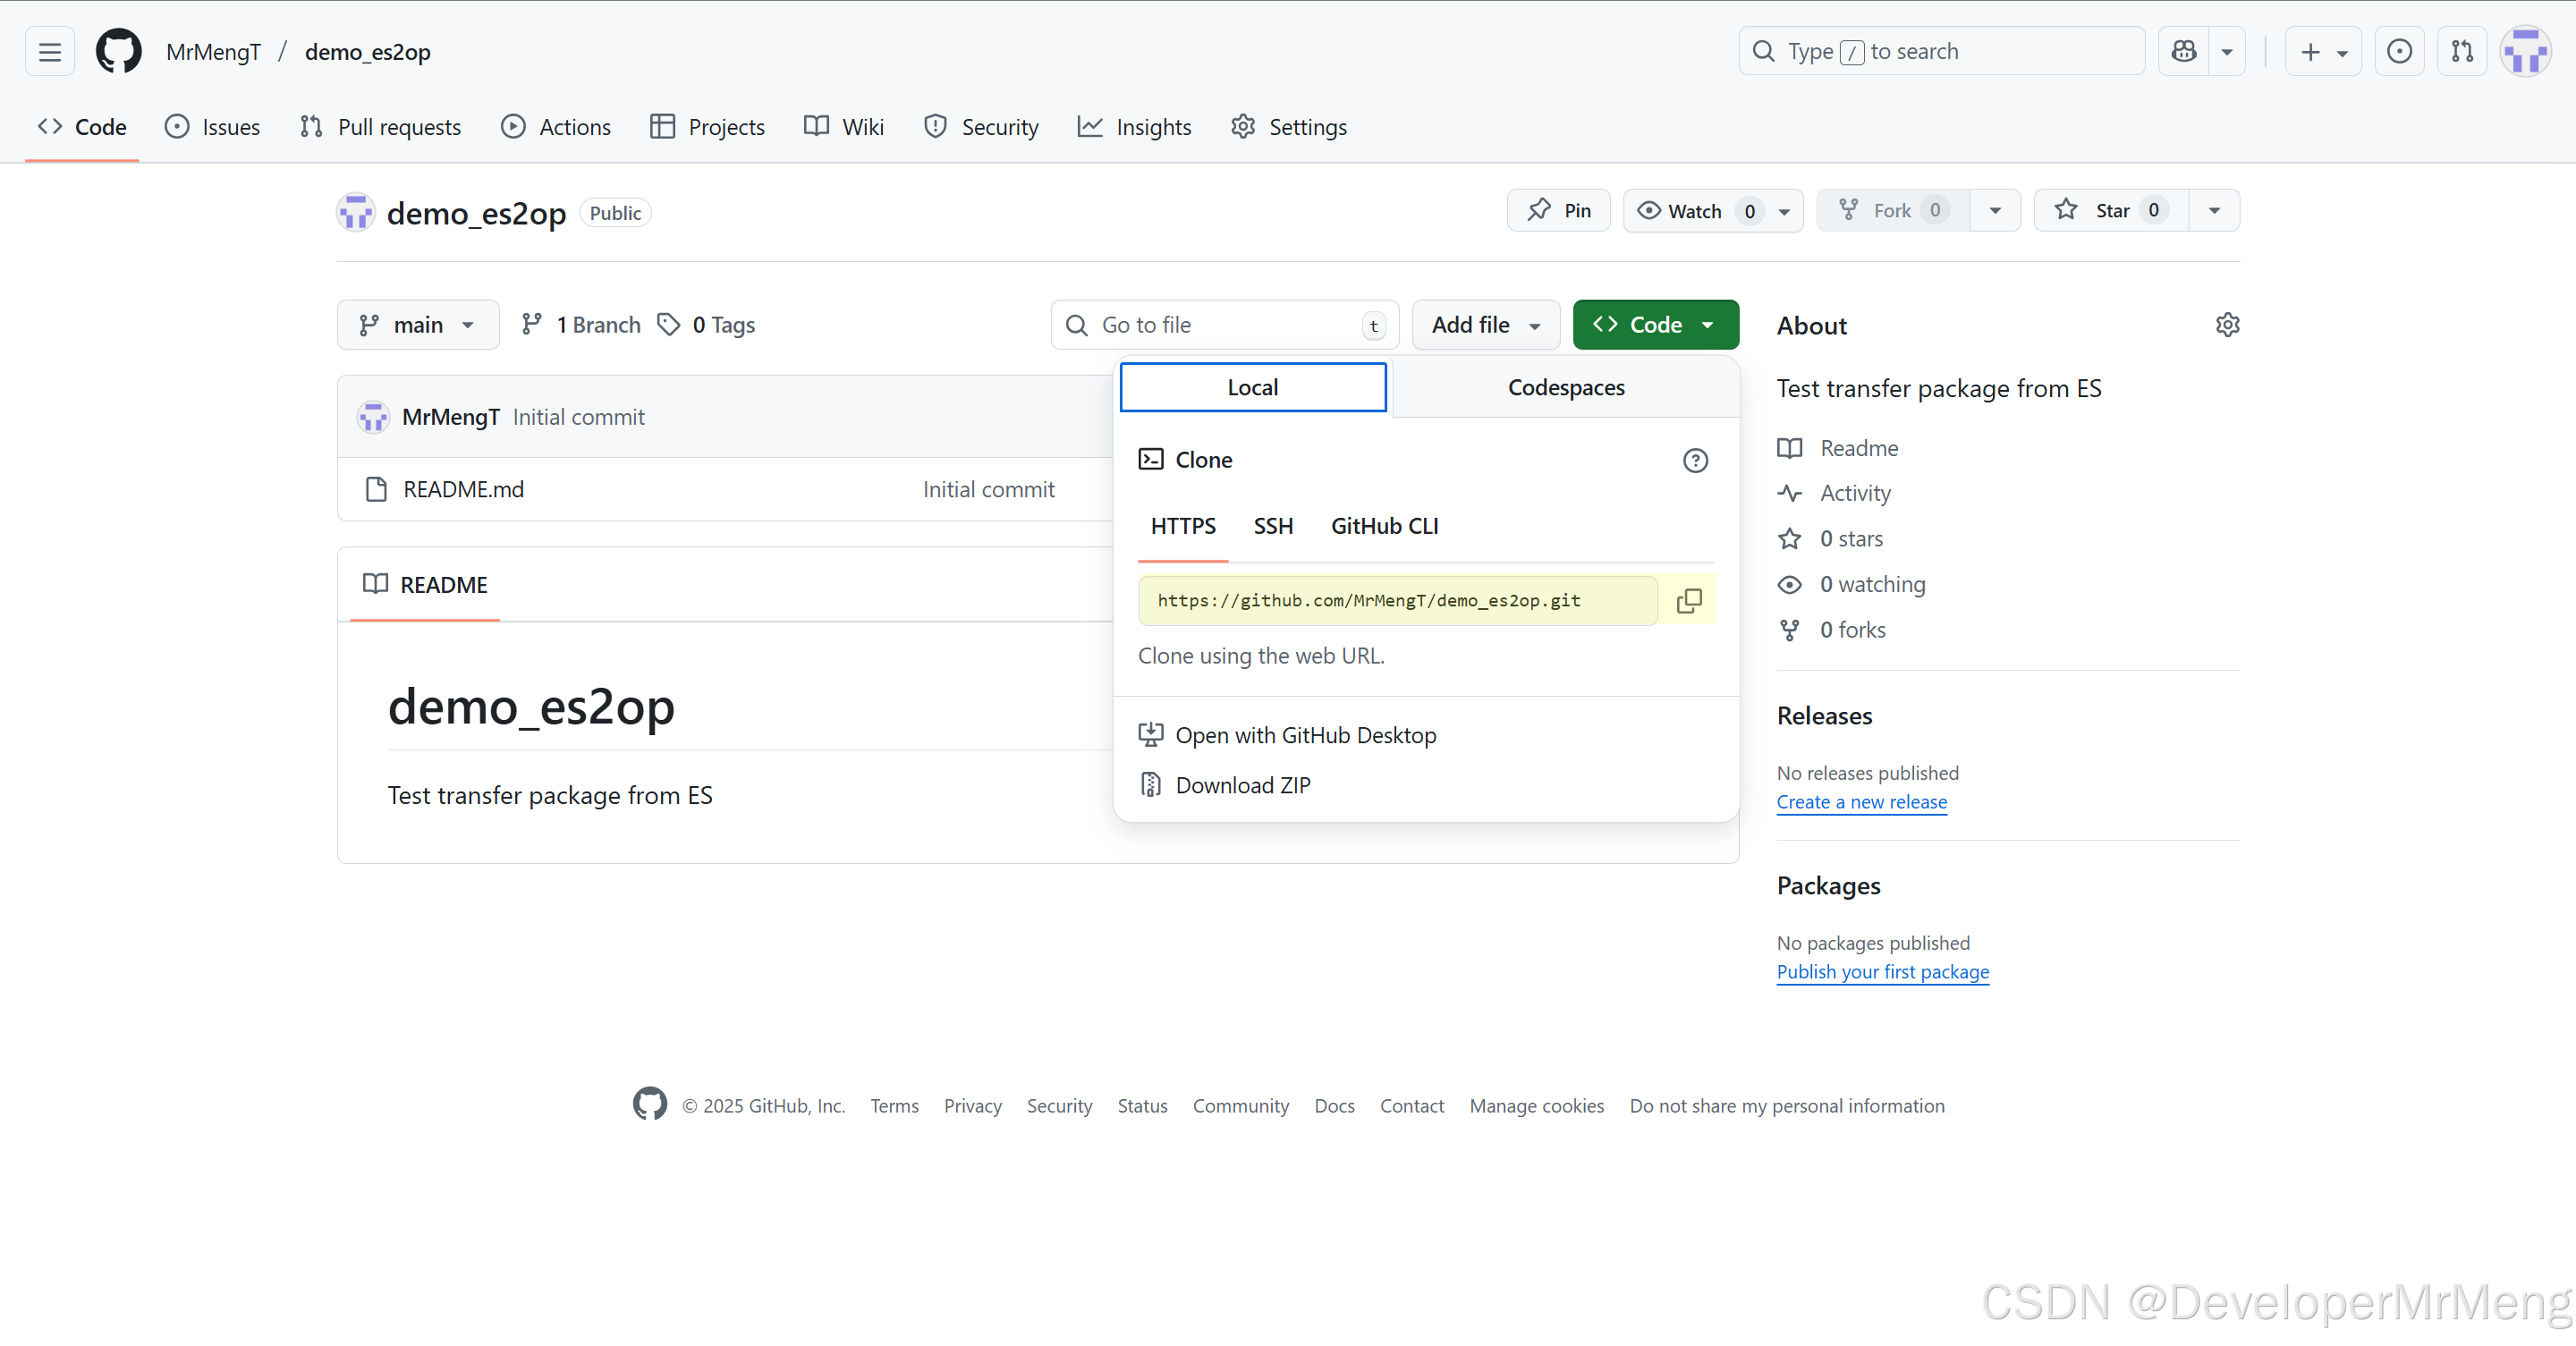
Task: Open the issues inbox icon in the header
Action: pos(2399,51)
